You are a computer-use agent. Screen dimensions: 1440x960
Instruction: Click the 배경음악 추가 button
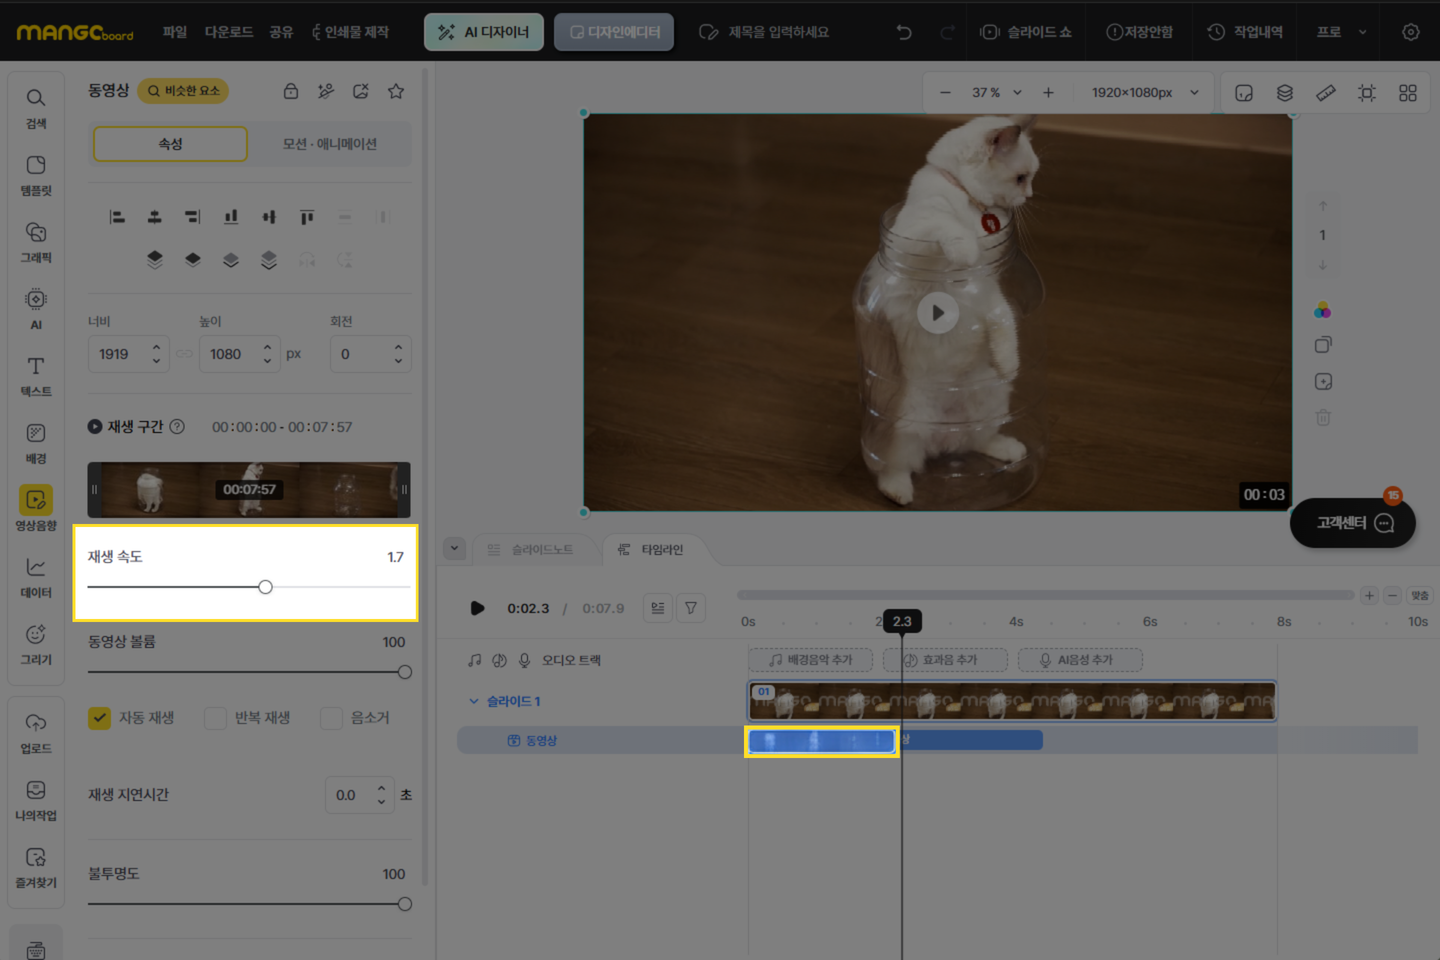[x=810, y=660]
